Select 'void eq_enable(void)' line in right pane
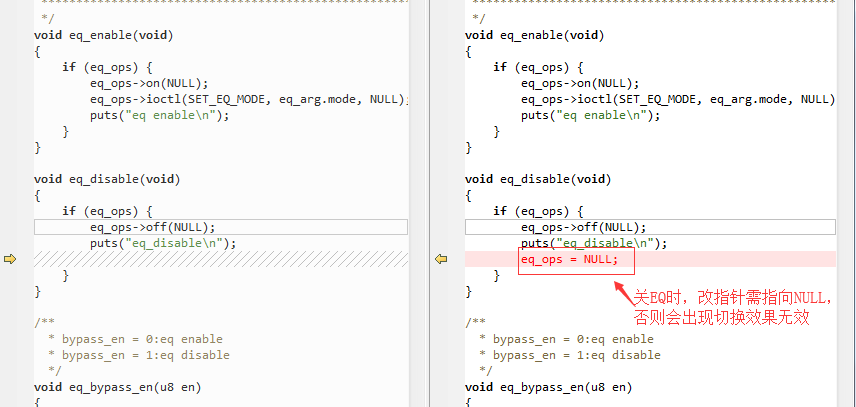 [x=535, y=35]
